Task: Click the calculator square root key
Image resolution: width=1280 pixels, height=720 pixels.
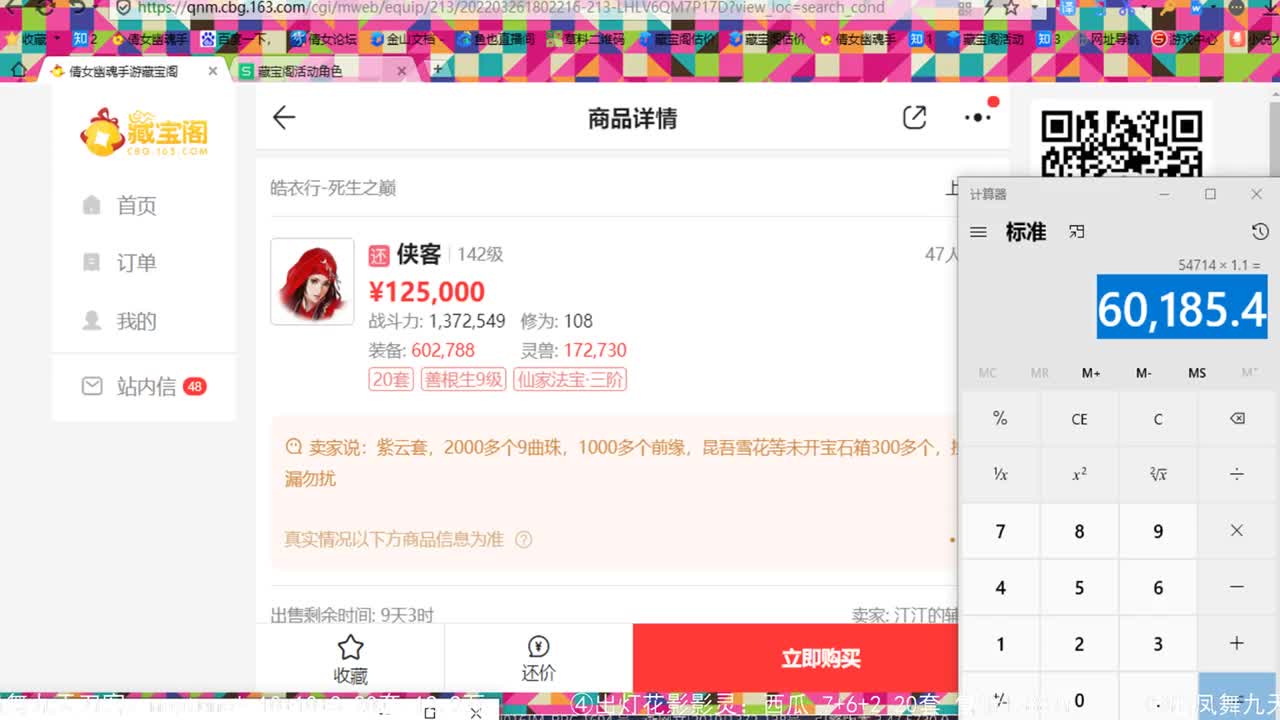Action: (x=1158, y=474)
